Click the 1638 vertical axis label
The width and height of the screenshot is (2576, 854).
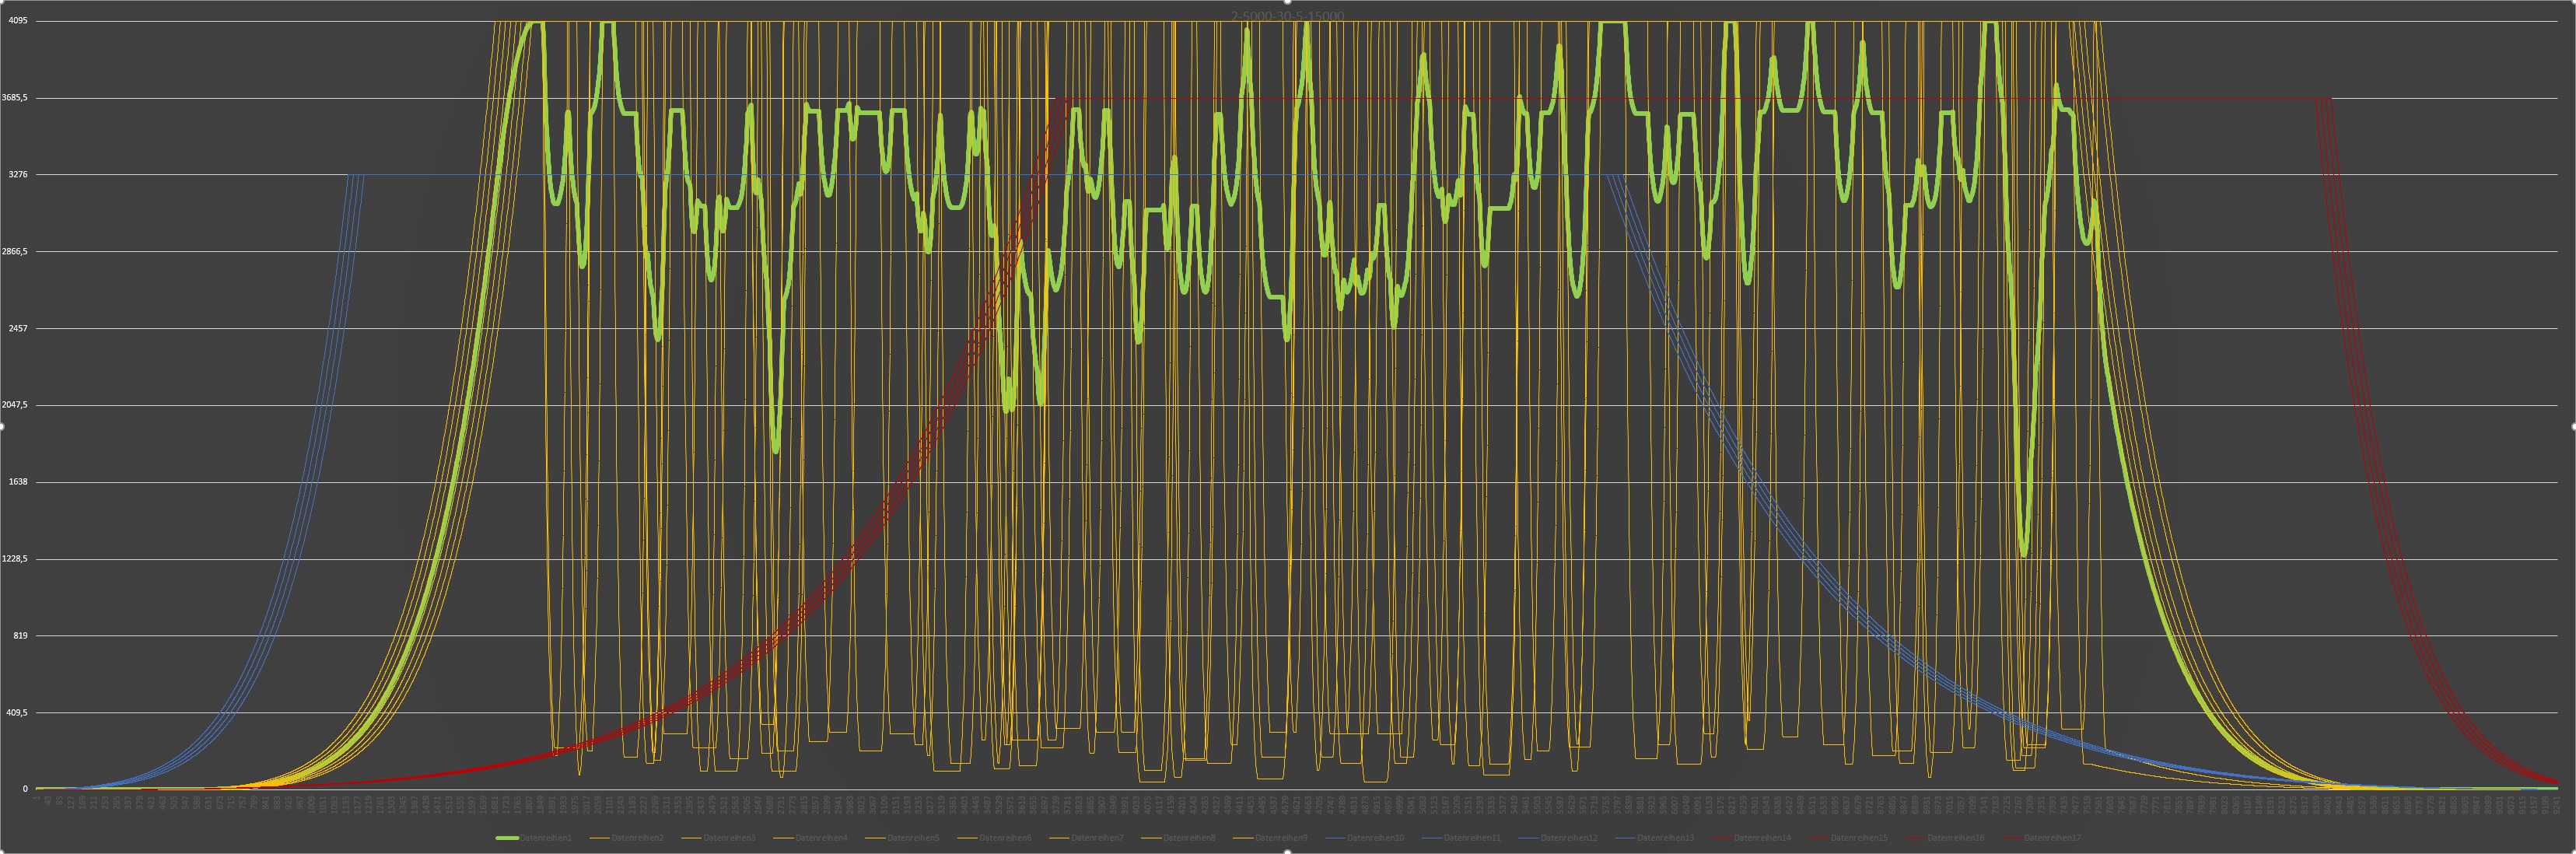17,482
